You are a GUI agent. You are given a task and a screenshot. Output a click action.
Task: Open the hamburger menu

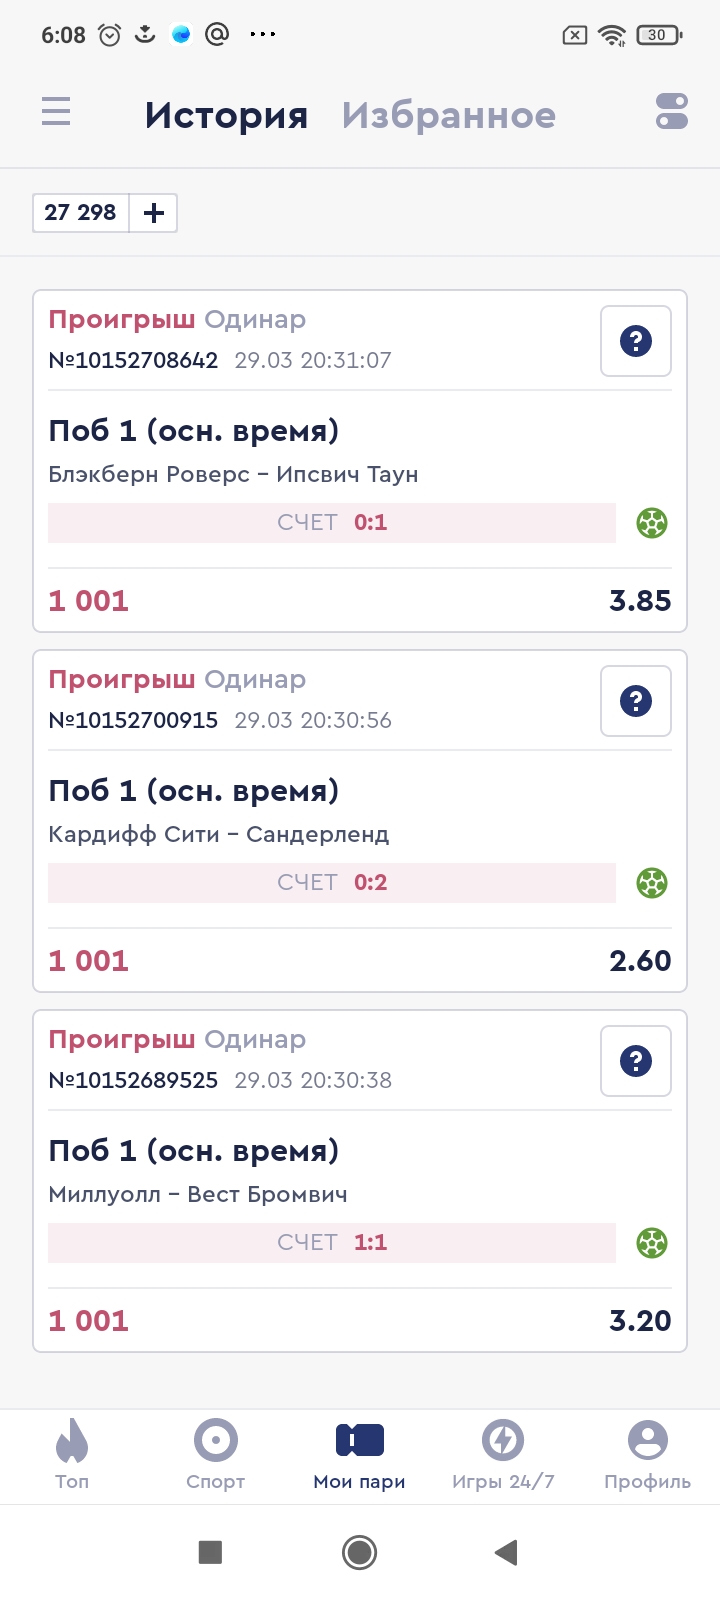(x=56, y=111)
